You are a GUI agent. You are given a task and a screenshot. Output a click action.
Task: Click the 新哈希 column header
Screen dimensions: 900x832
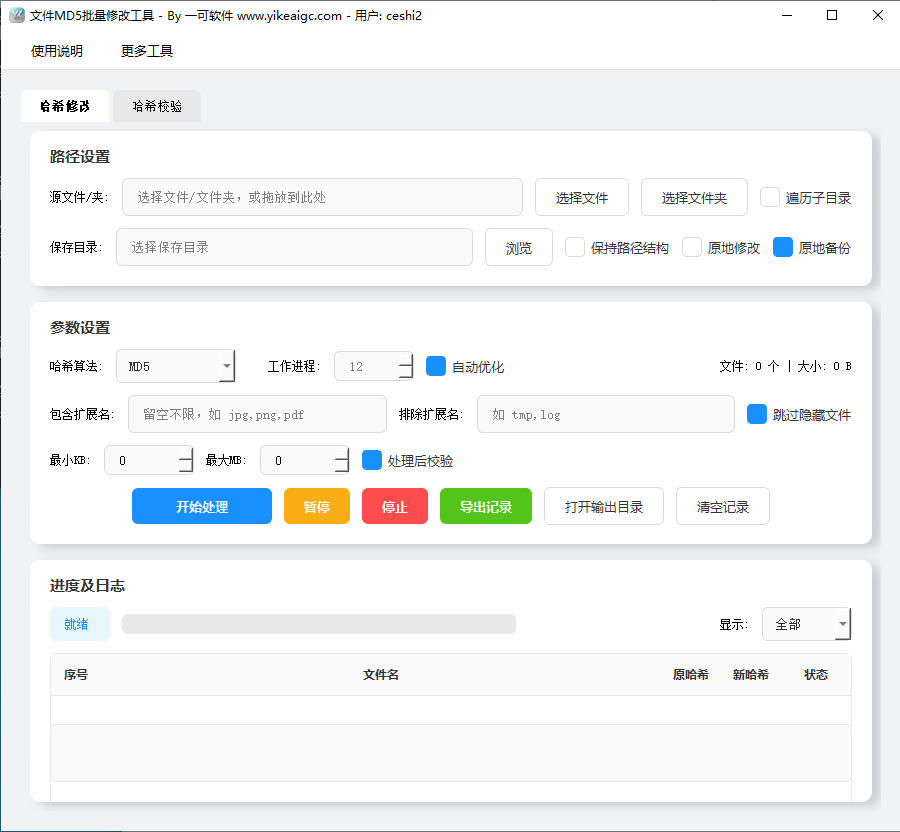751,675
